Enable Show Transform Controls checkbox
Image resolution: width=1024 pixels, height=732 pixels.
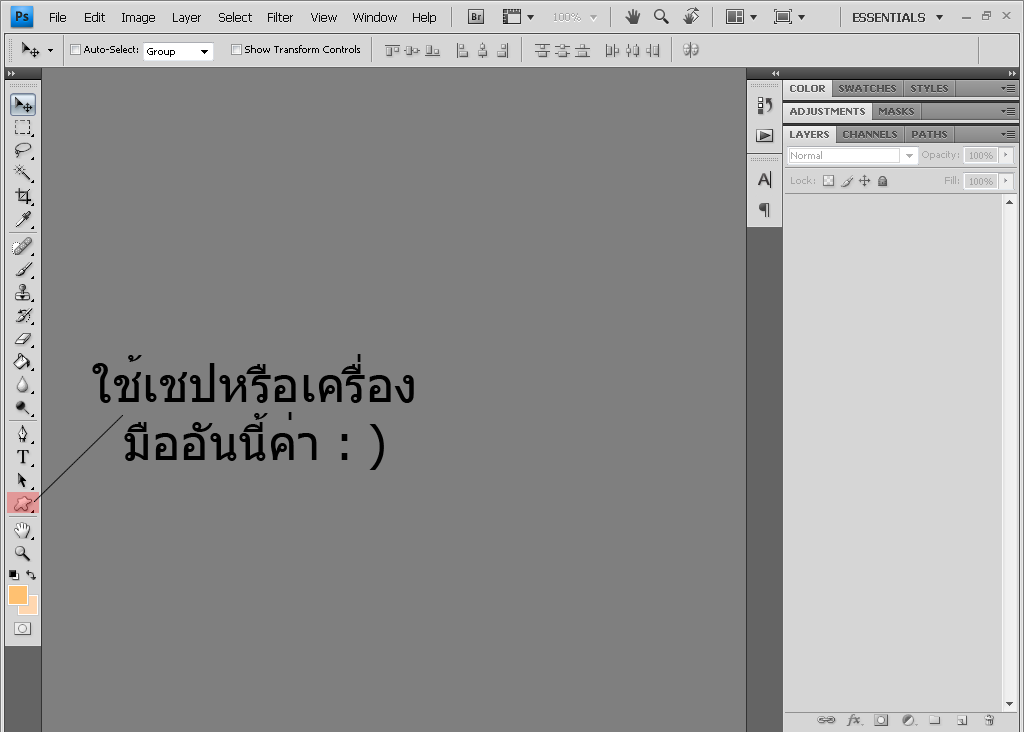pyautogui.click(x=236, y=50)
